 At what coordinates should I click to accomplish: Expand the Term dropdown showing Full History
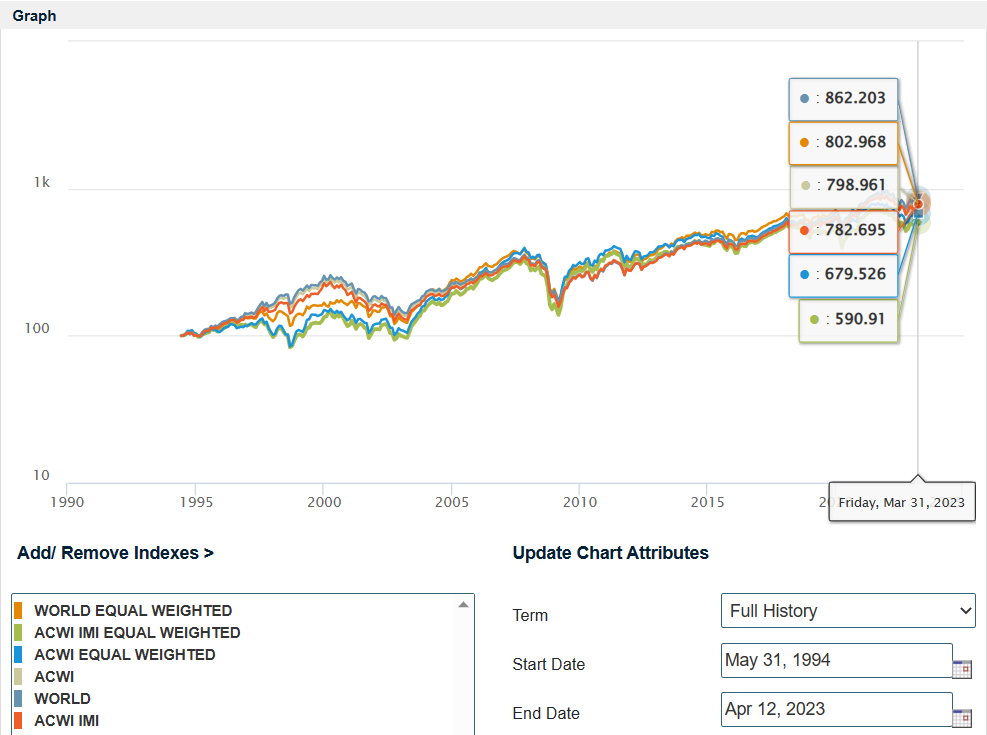(x=847, y=610)
